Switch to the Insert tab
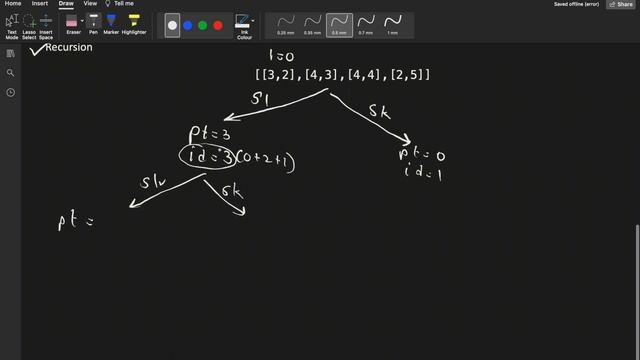Viewport: 640px width, 360px height. (40, 4)
